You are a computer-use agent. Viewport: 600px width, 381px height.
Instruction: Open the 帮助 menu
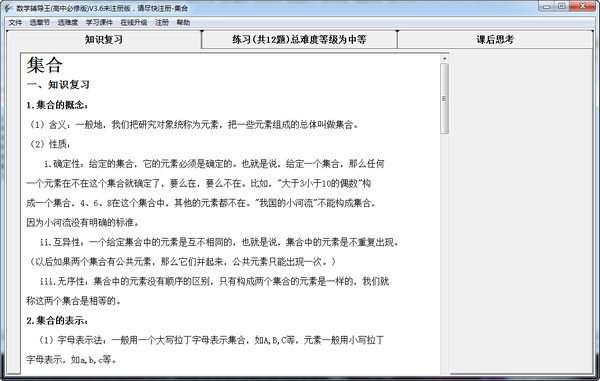(x=183, y=23)
